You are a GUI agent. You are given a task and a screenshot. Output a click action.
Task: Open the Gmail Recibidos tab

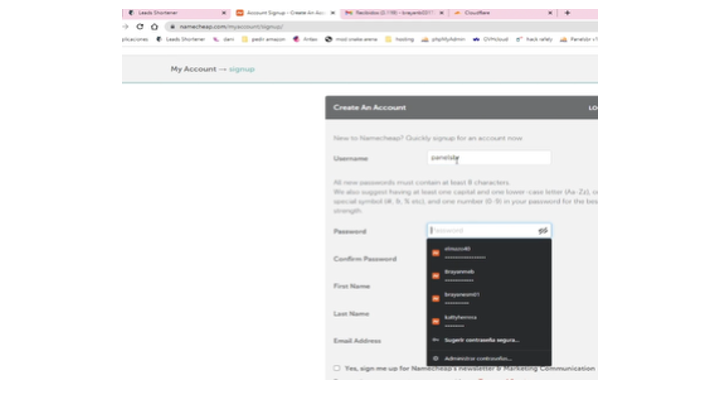[x=394, y=13]
